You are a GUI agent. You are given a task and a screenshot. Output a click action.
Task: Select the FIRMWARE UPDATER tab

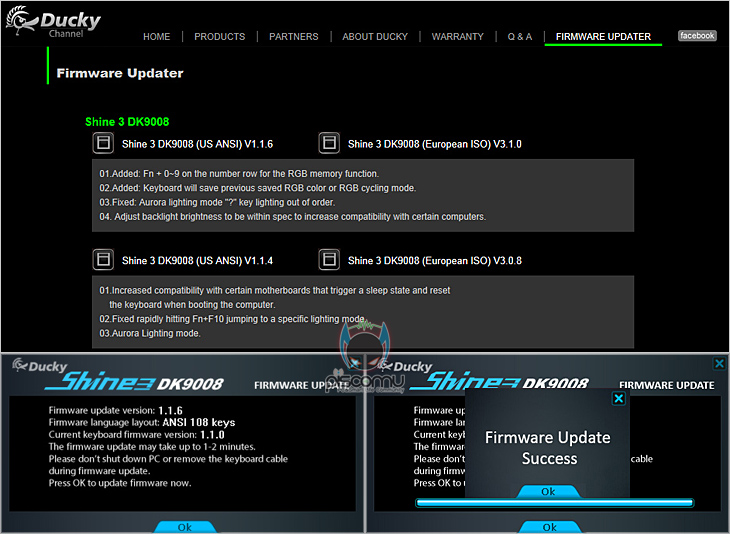pos(603,37)
